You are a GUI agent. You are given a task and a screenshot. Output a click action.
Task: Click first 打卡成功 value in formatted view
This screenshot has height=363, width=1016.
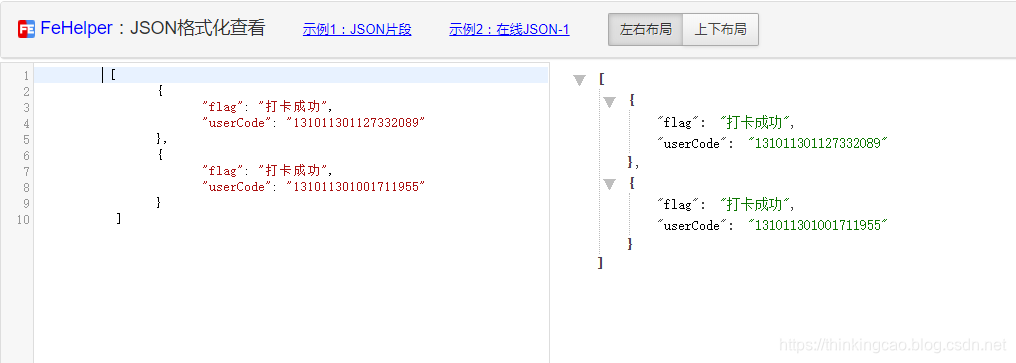click(x=754, y=123)
